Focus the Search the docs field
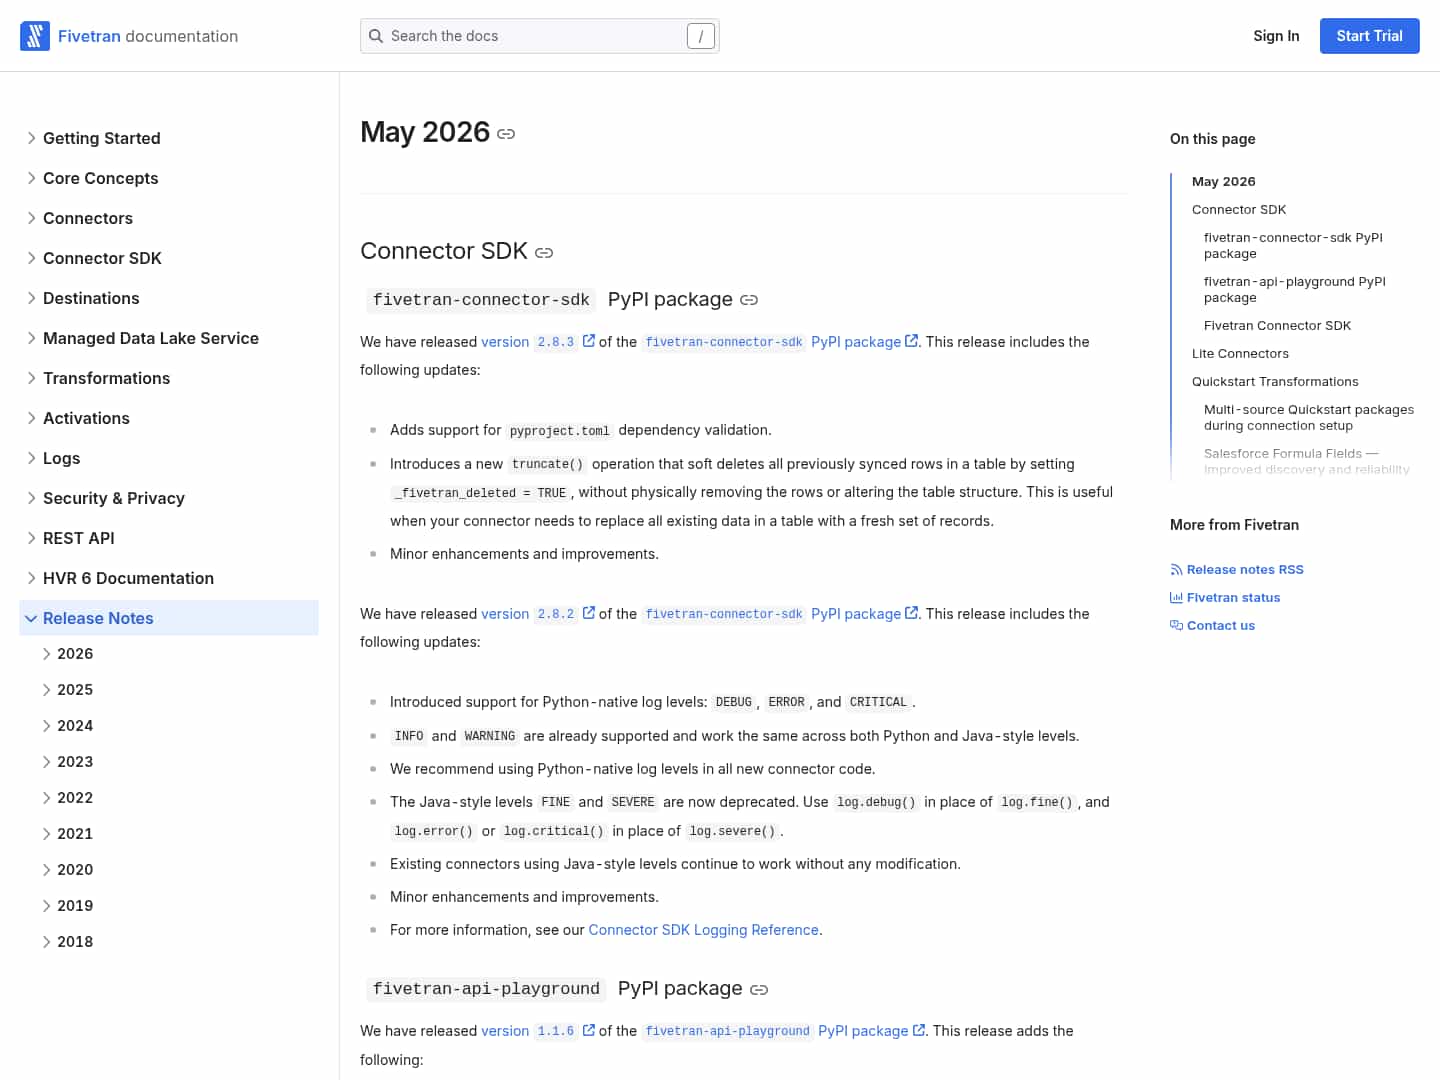The image size is (1440, 1080). coord(540,36)
